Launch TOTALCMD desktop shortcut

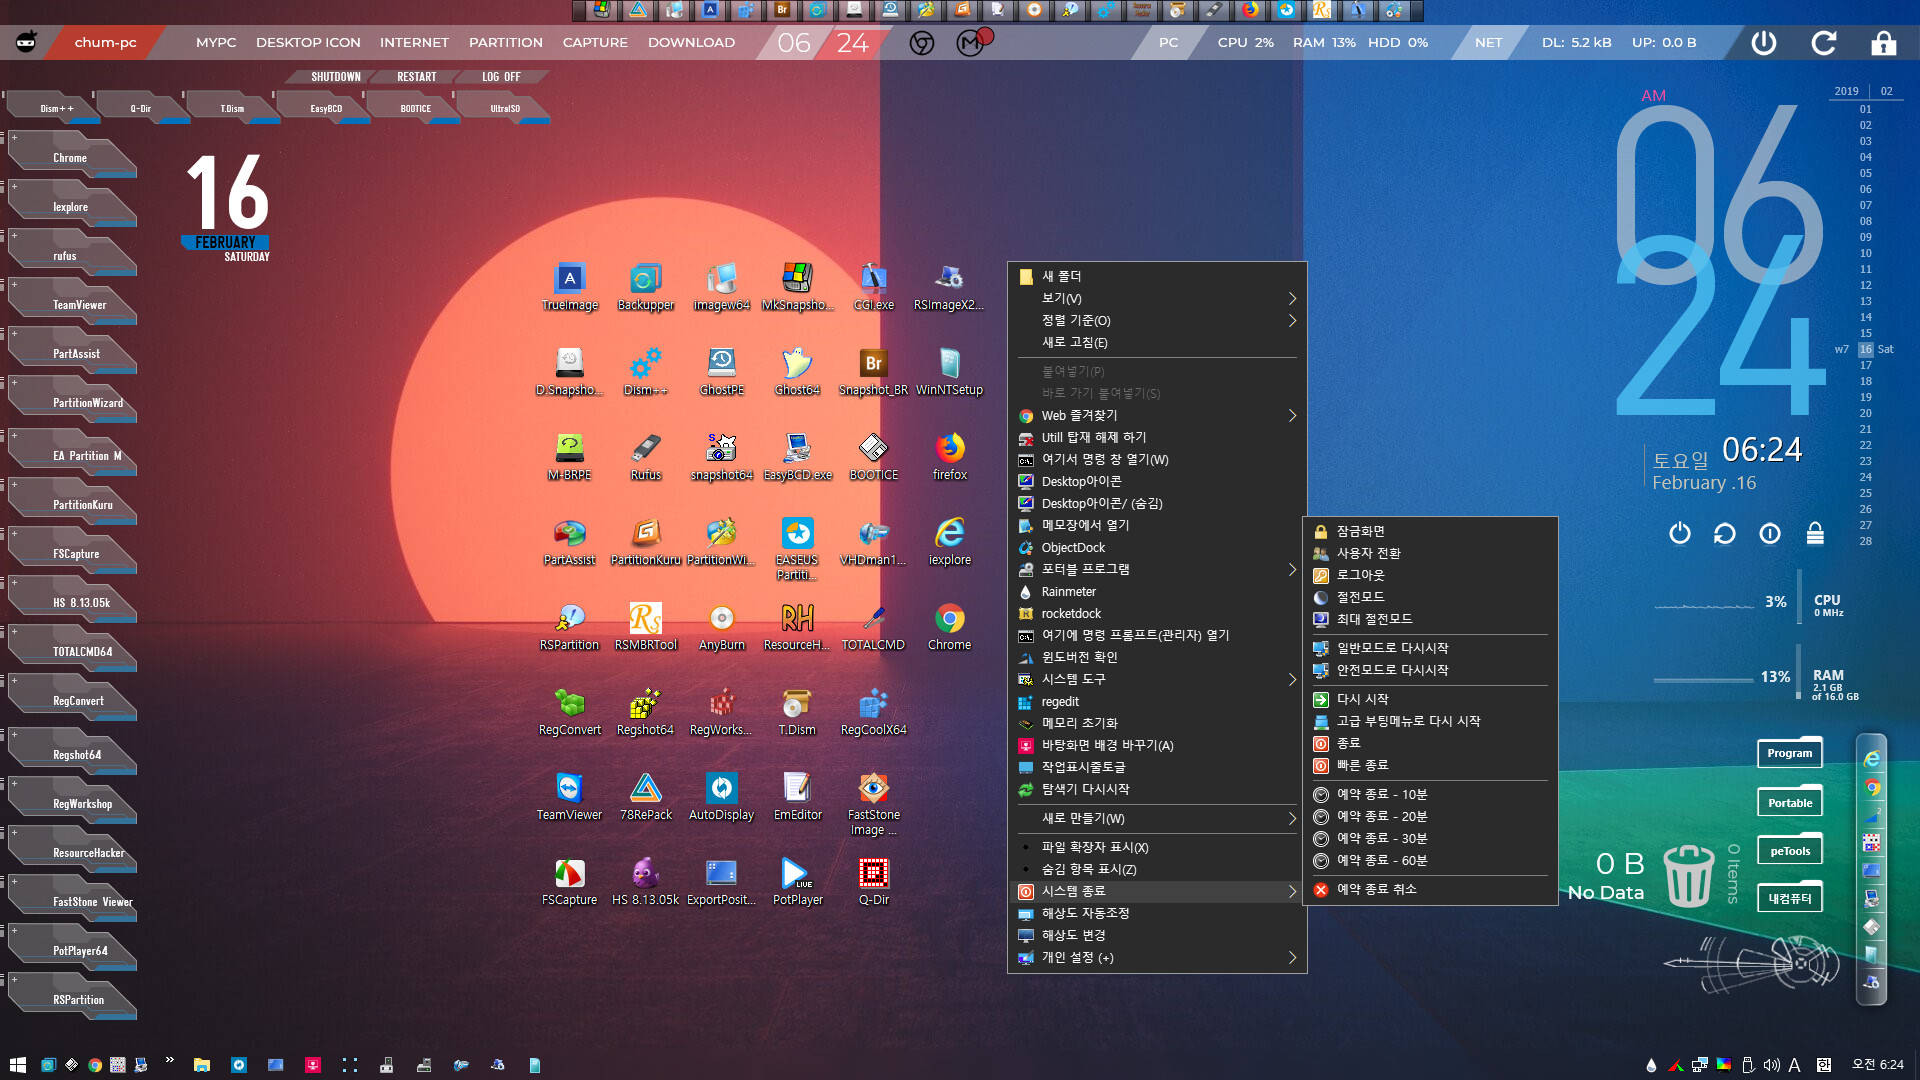pyautogui.click(x=873, y=627)
